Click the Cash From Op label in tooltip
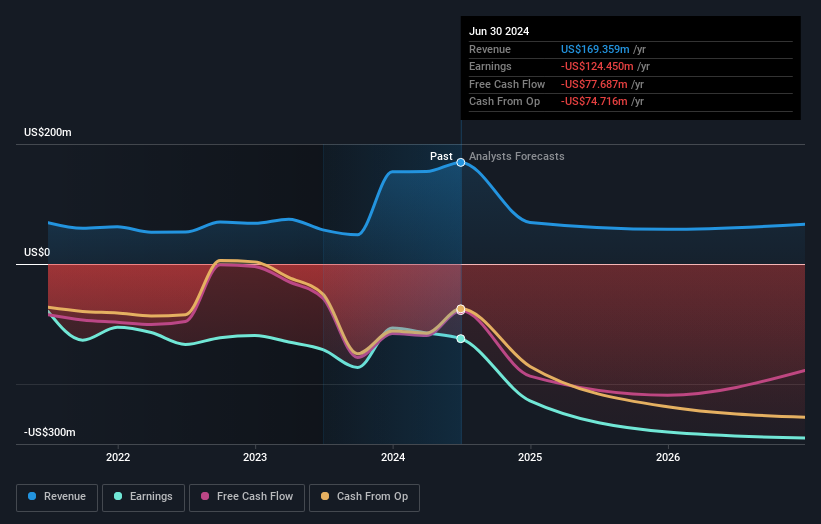The width and height of the screenshot is (821, 524). pyautogui.click(x=504, y=102)
